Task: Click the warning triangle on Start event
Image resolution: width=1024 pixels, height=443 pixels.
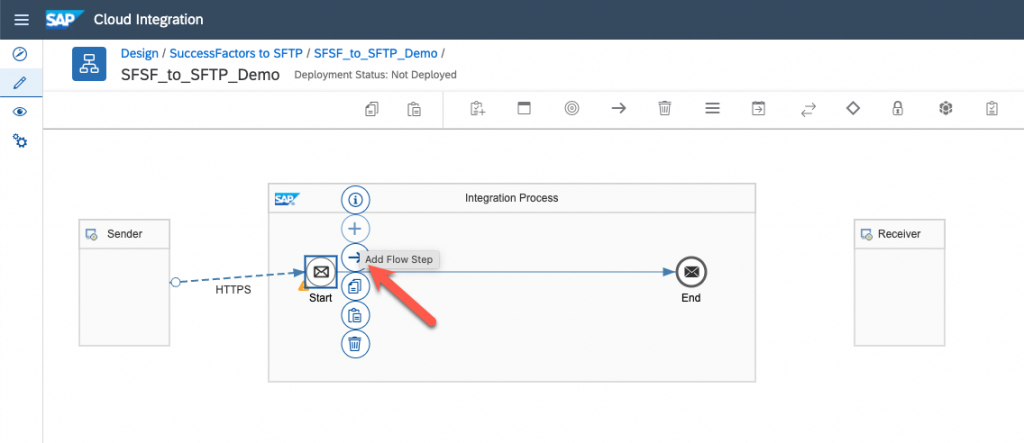Action: 302,286
